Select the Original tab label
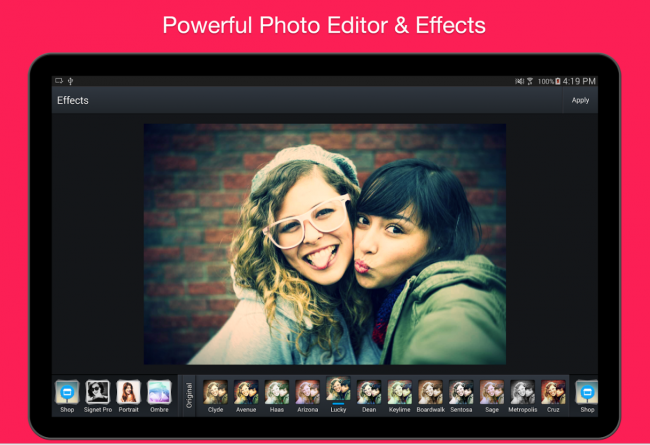Image resolution: width=650 pixels, height=445 pixels. click(x=189, y=394)
